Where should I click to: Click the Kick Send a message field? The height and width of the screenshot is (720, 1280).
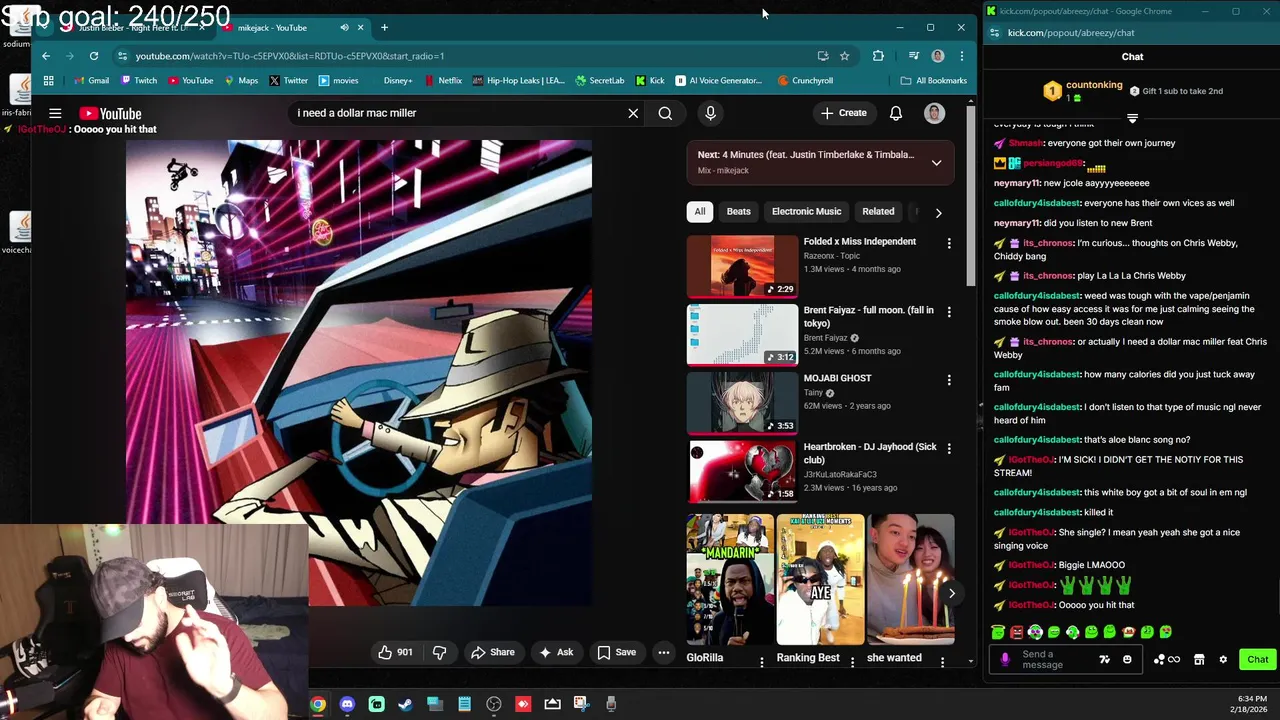[1054, 659]
